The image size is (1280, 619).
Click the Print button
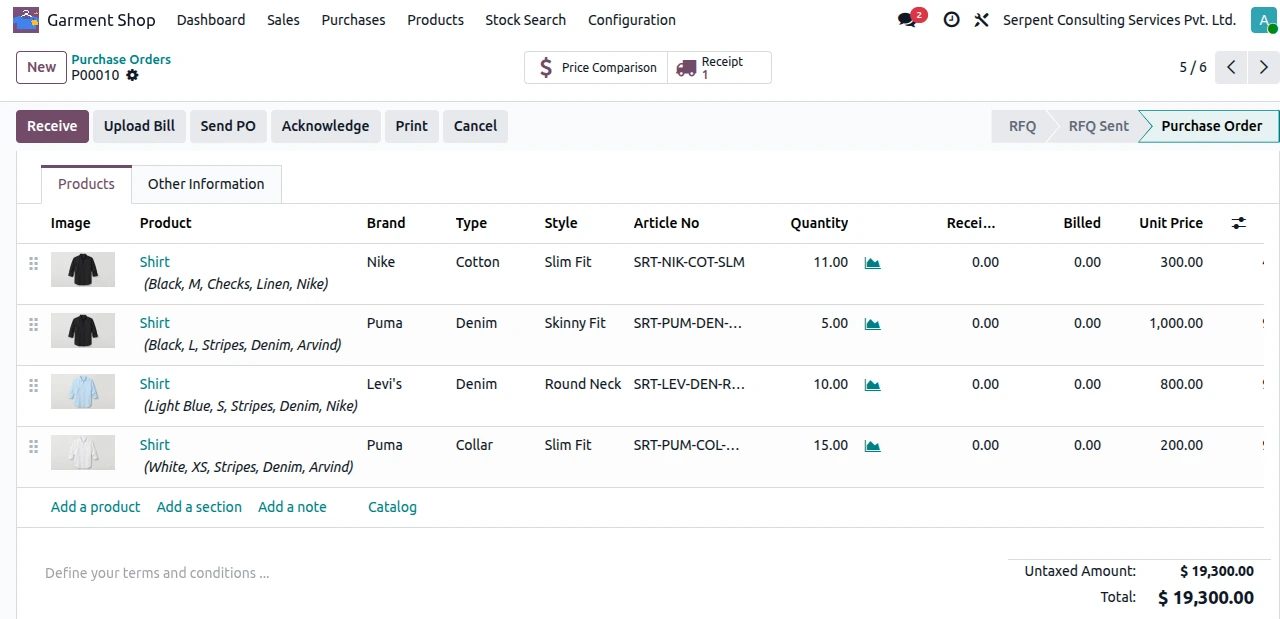pos(411,126)
